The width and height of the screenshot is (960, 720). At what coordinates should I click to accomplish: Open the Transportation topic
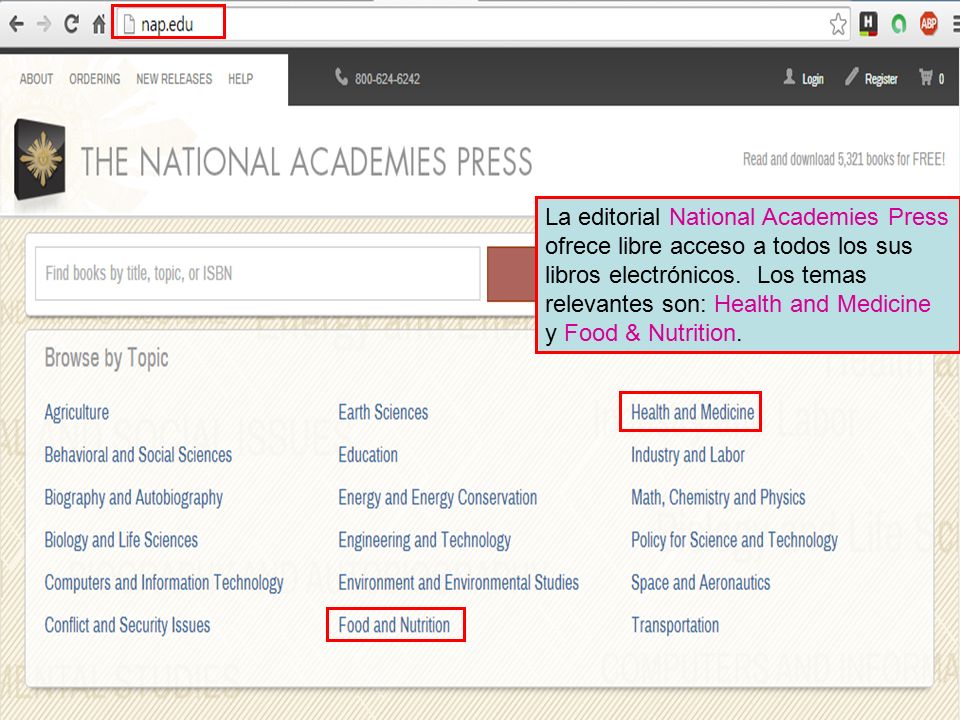tap(675, 625)
